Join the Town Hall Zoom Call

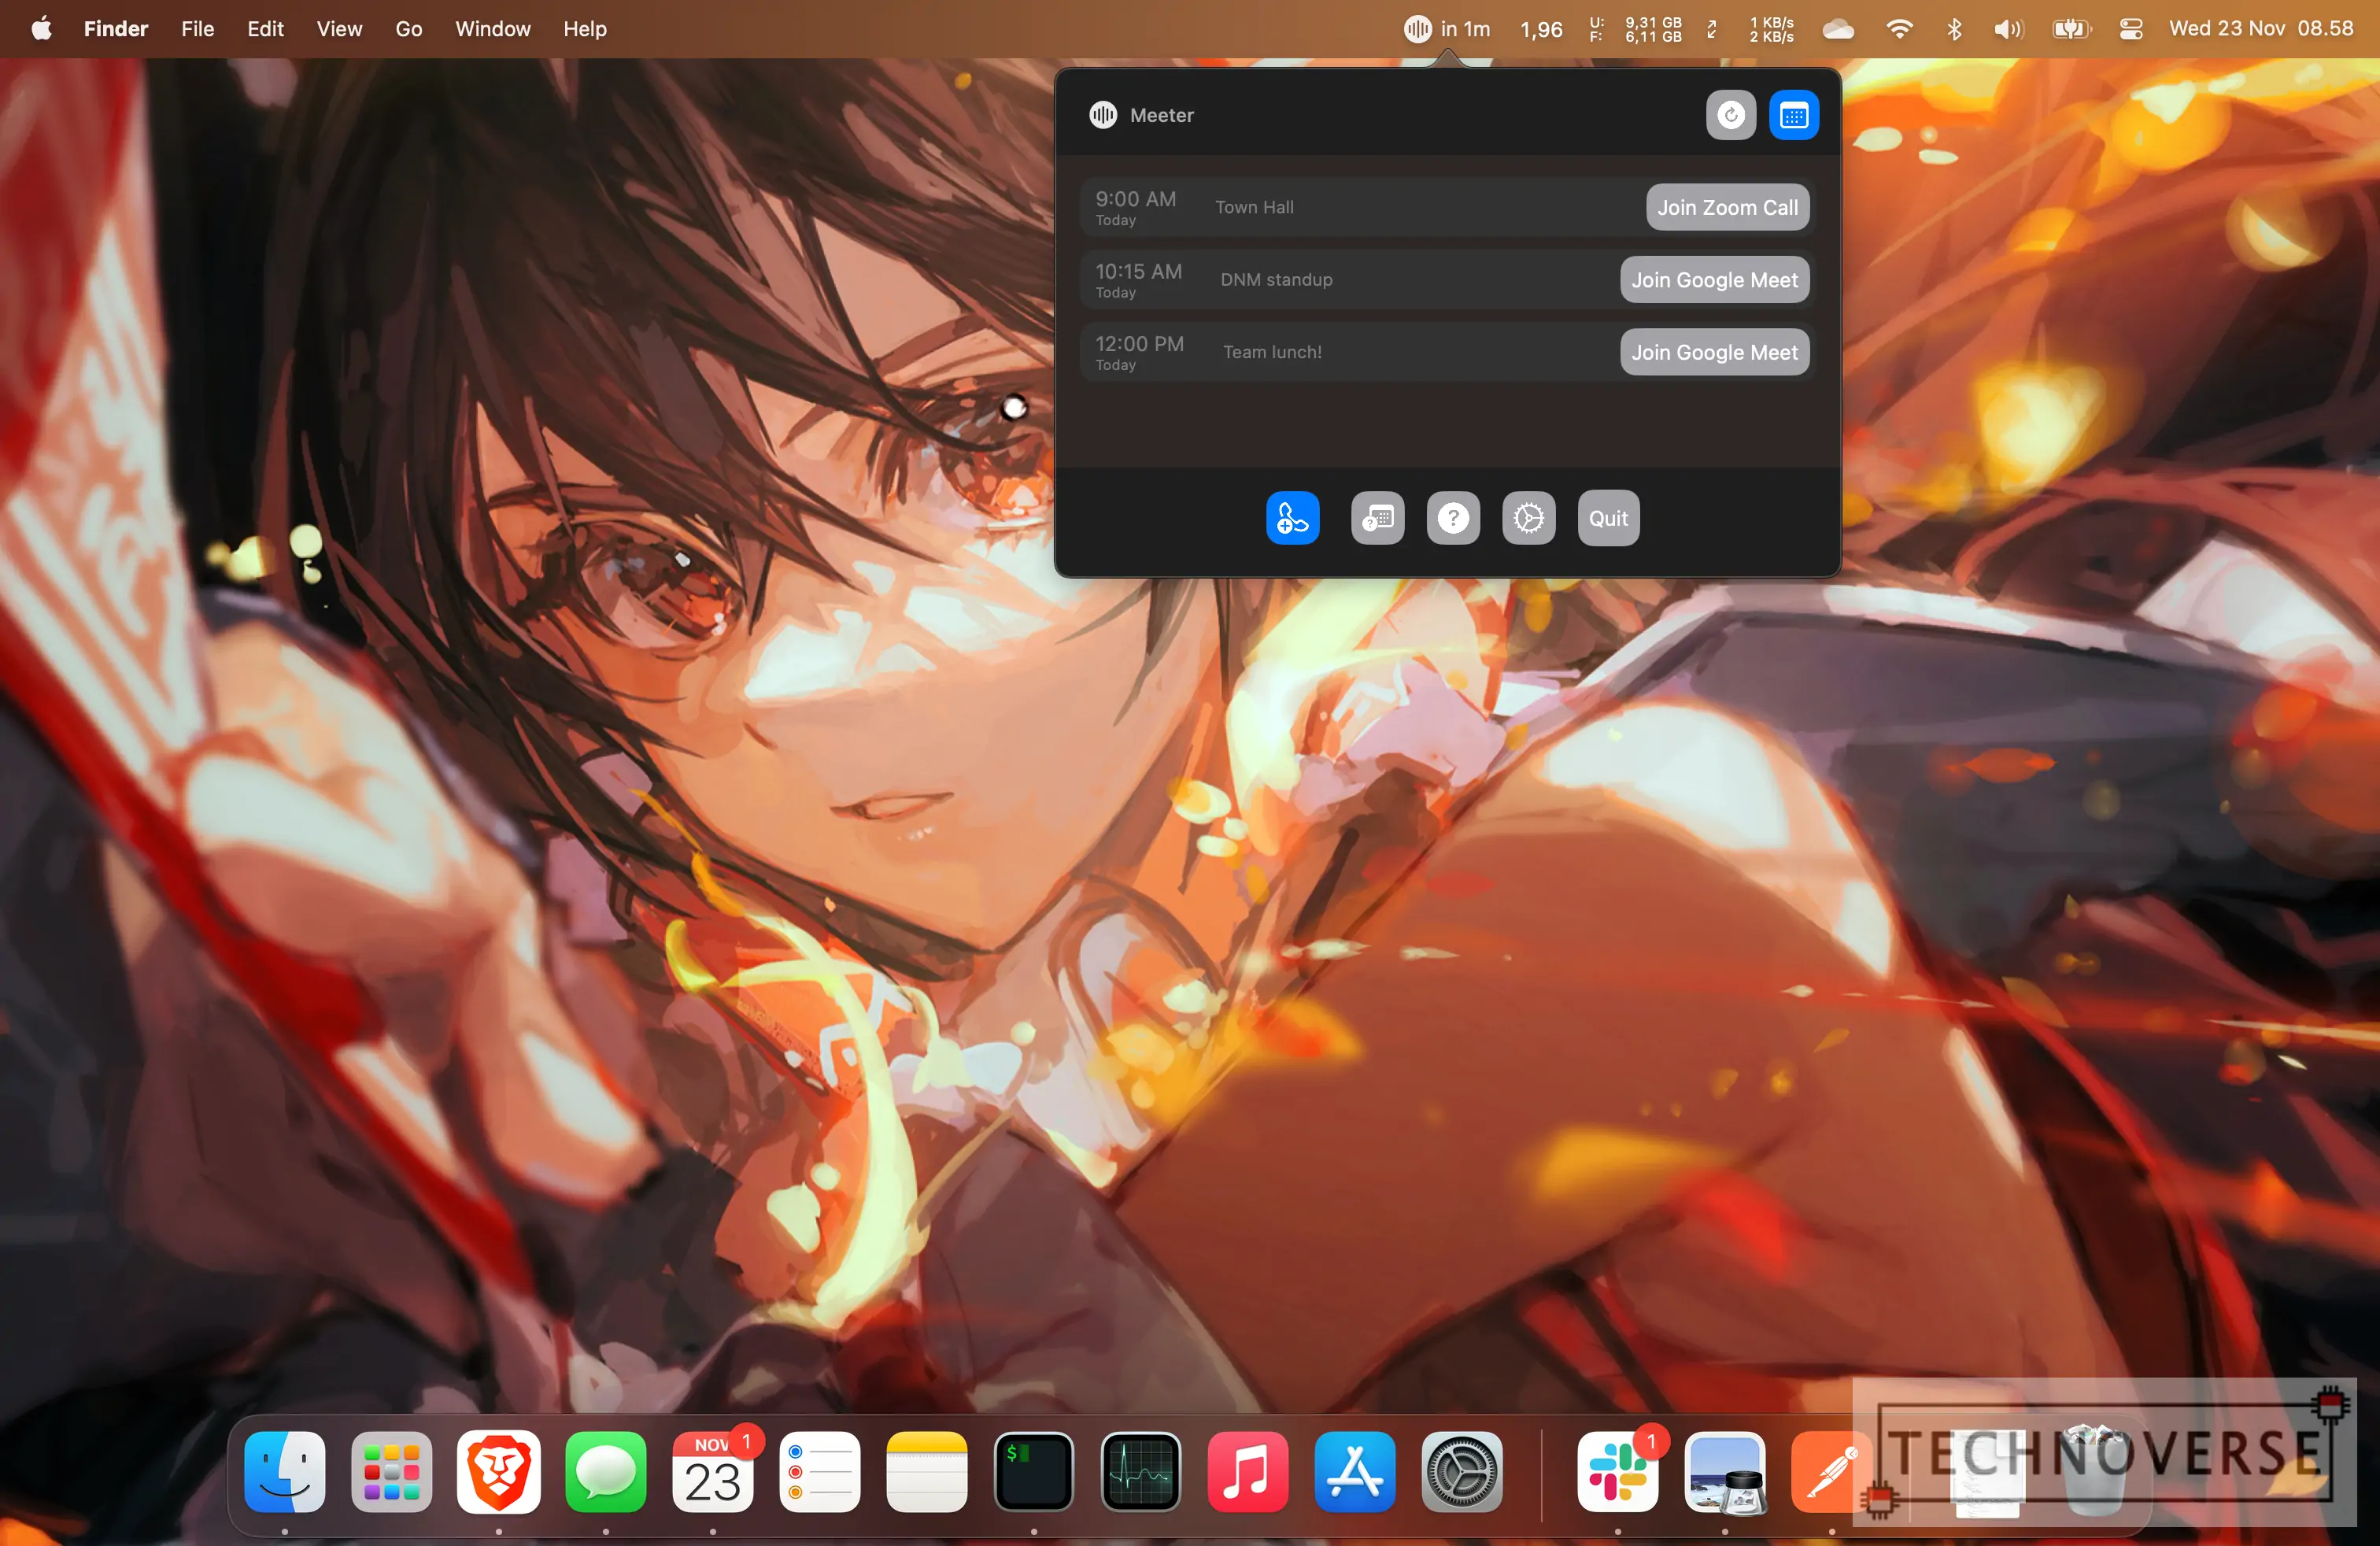(x=1724, y=206)
